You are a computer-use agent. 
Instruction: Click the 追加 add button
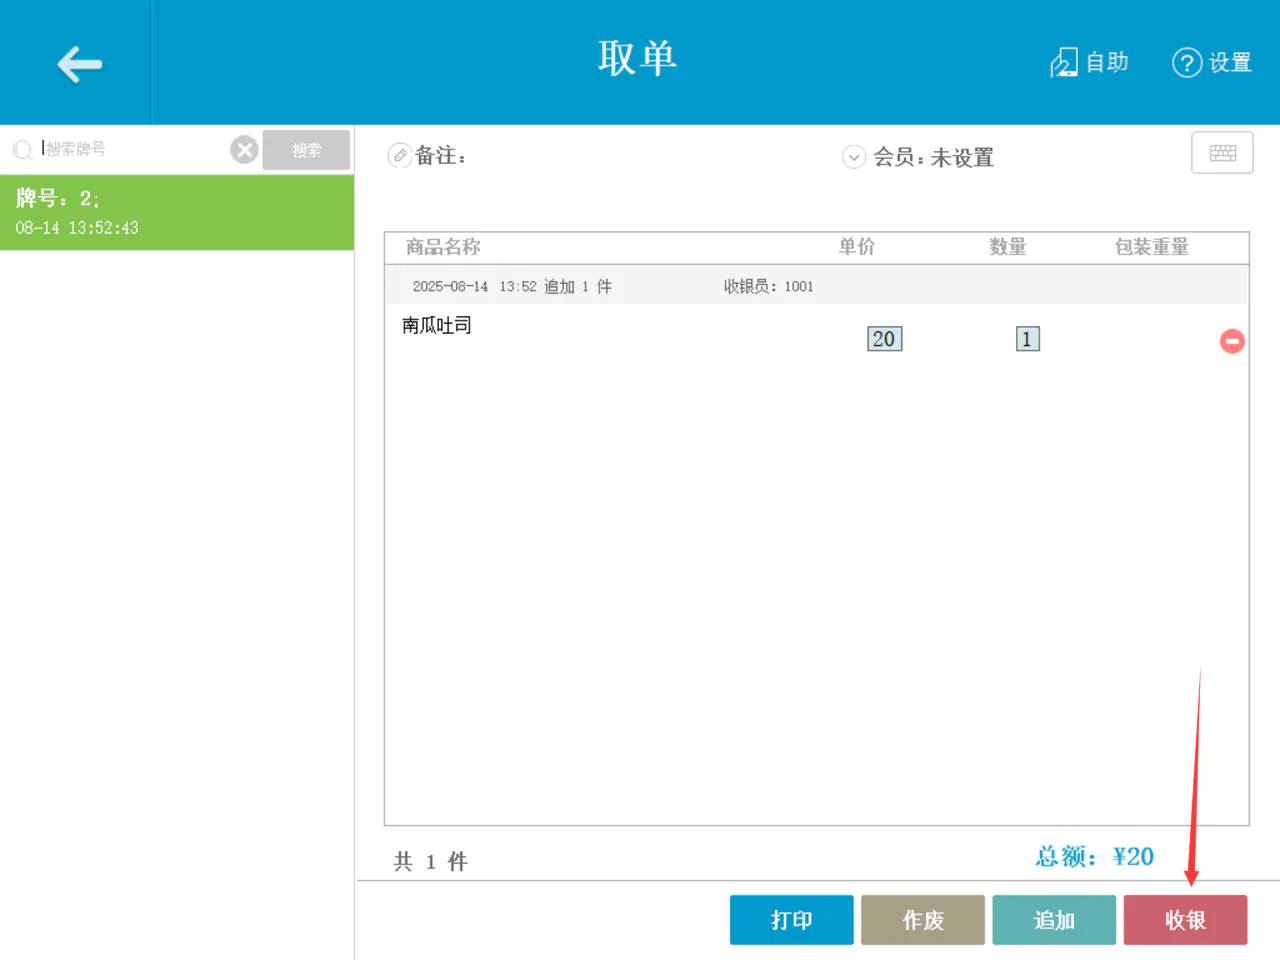(1054, 920)
